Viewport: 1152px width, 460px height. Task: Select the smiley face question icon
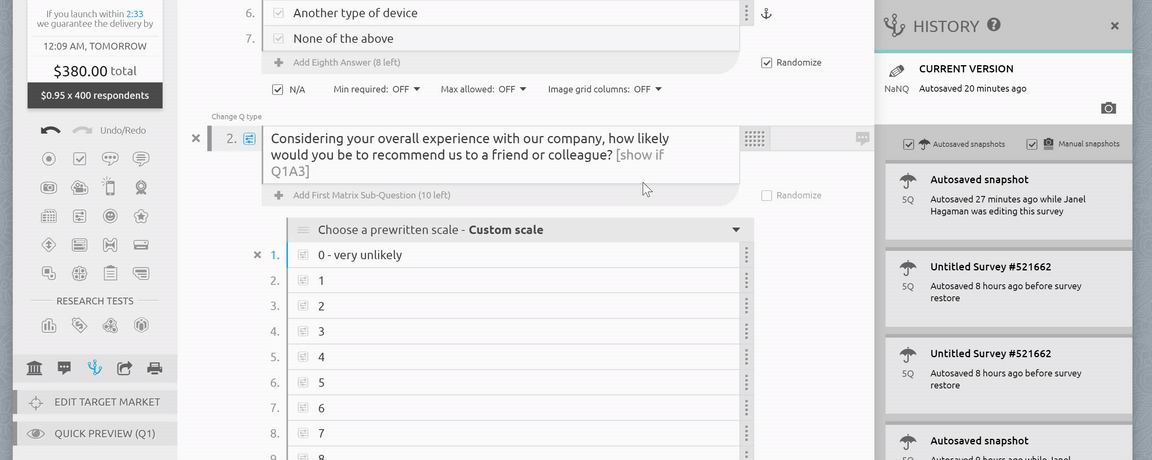pyautogui.click(x=110, y=216)
